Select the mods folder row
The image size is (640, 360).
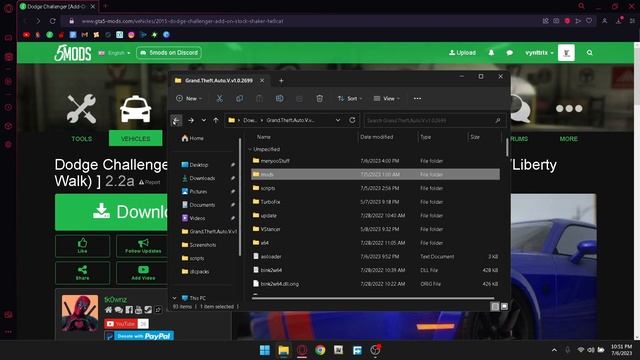(375, 174)
